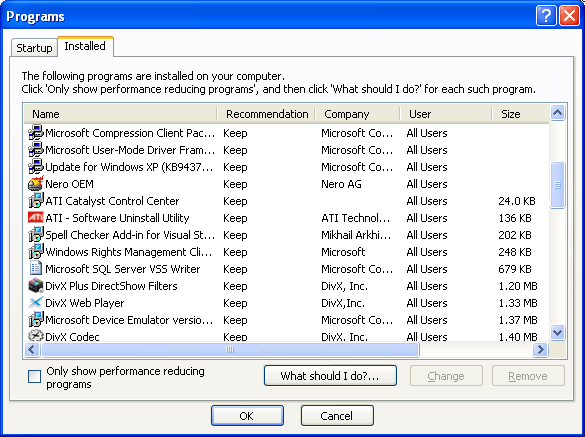The image size is (585, 437).
Task: Click Microsoft Device Emulator row icon
Action: tap(36, 320)
